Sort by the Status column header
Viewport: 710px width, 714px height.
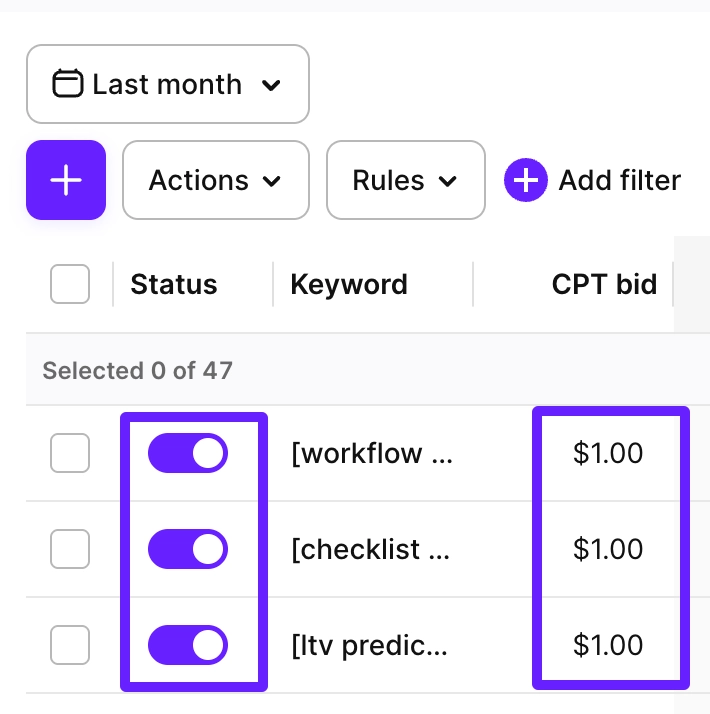coord(174,285)
